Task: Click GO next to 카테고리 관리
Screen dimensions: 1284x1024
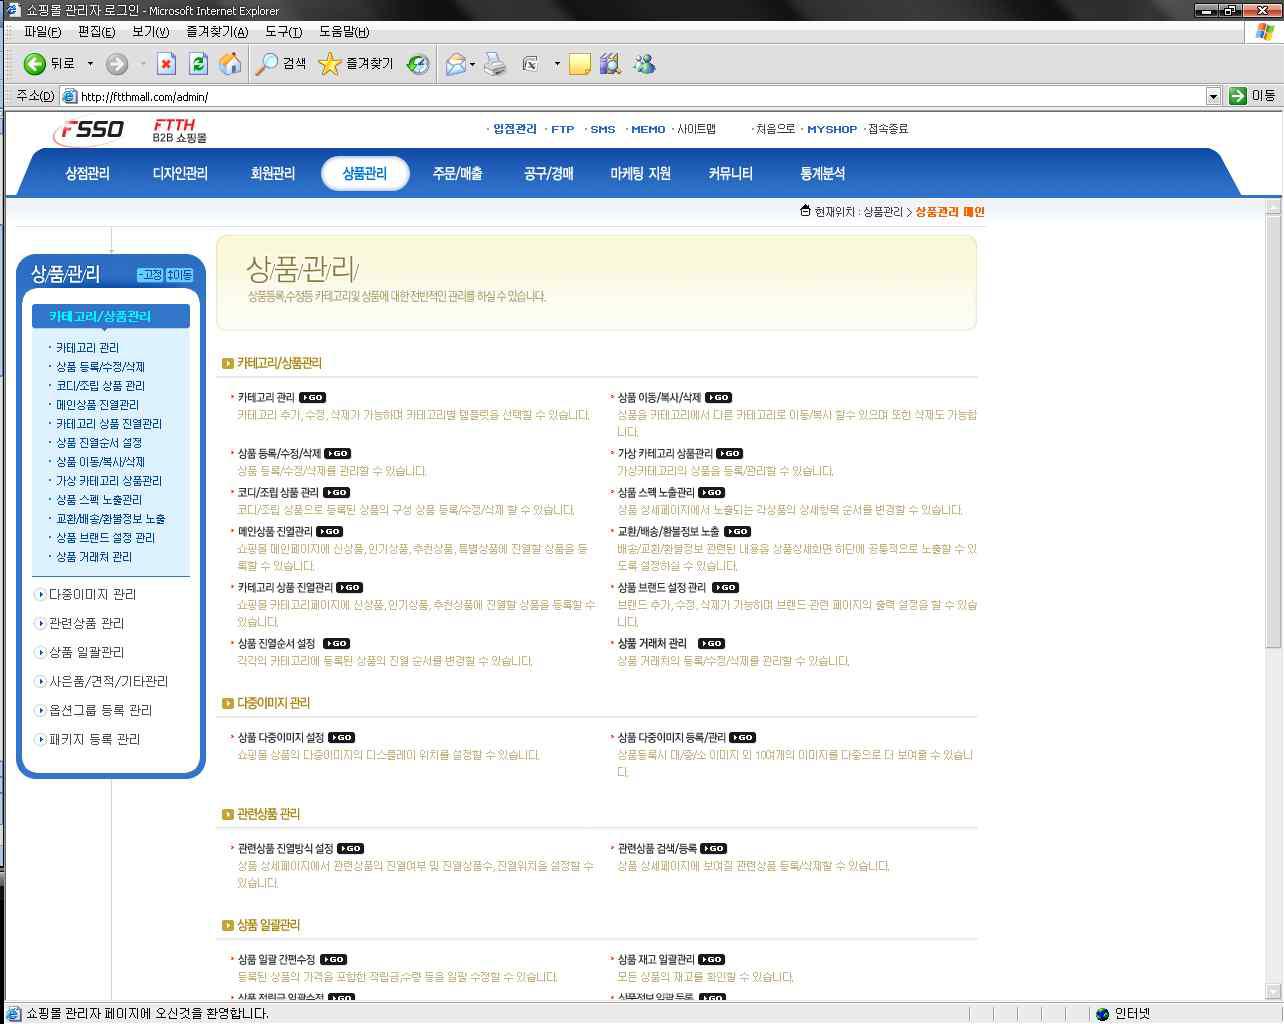Action: (x=312, y=398)
